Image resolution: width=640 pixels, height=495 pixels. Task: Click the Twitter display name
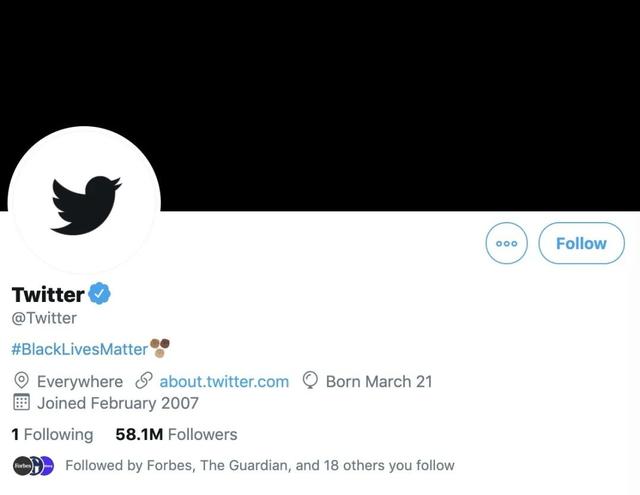click(48, 294)
